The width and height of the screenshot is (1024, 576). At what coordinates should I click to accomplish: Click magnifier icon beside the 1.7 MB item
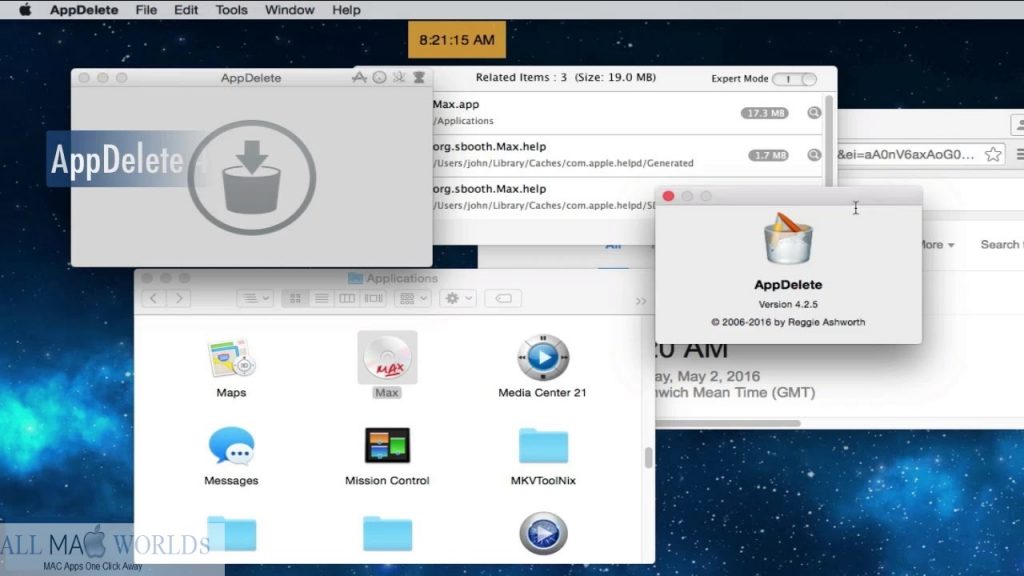coord(814,155)
